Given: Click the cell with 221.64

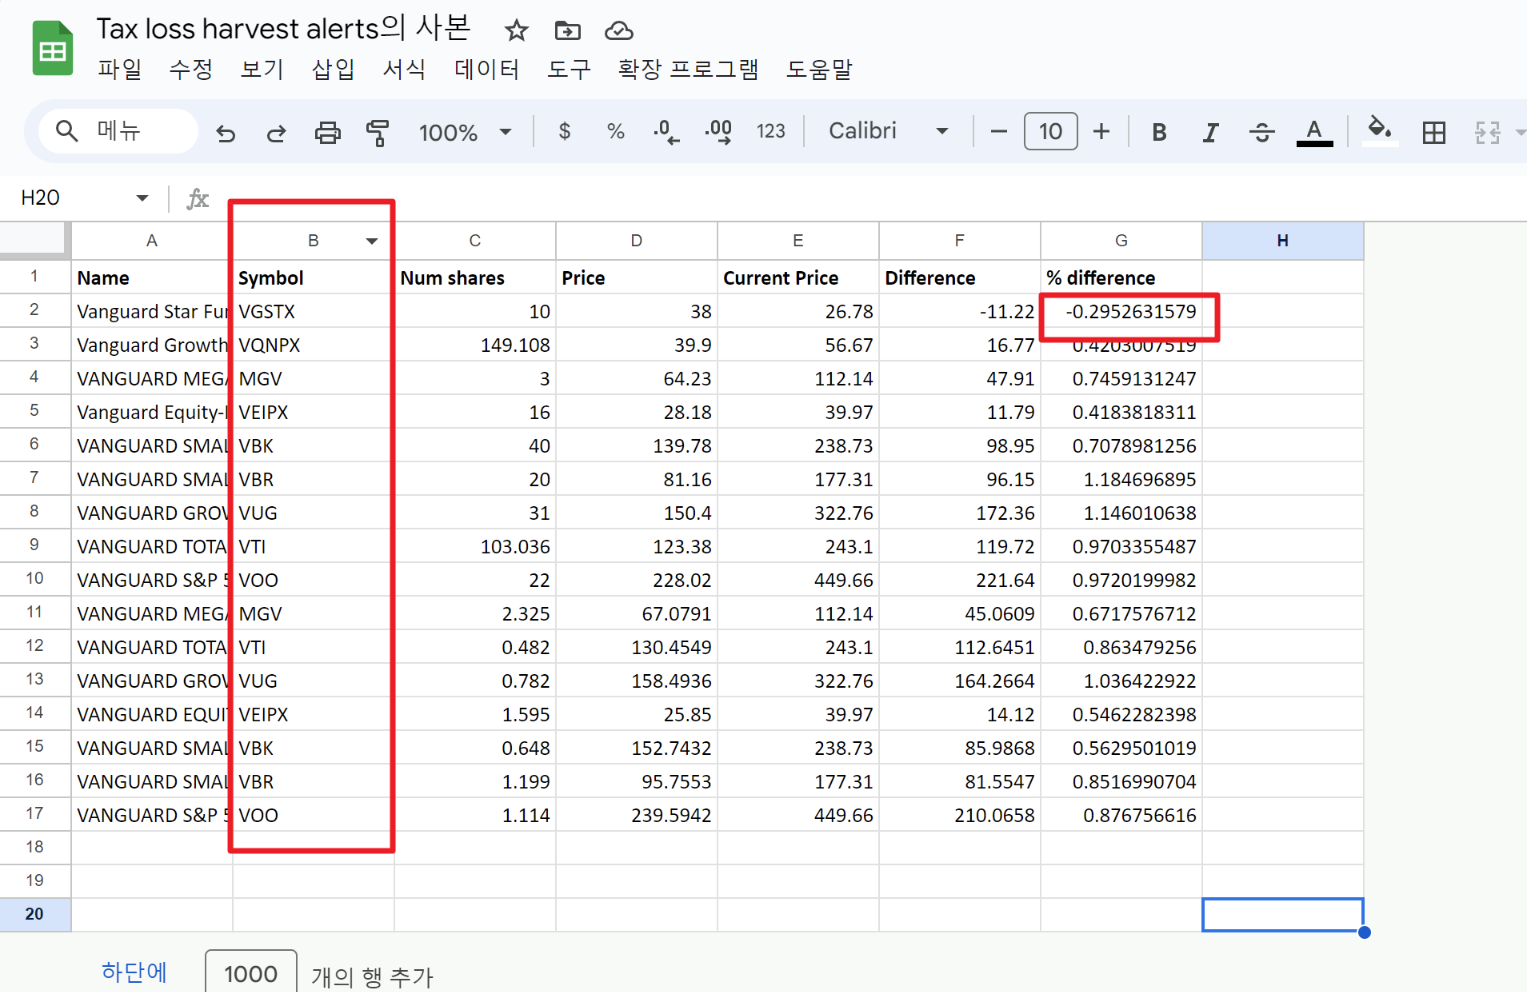Looking at the screenshot, I should 960,580.
